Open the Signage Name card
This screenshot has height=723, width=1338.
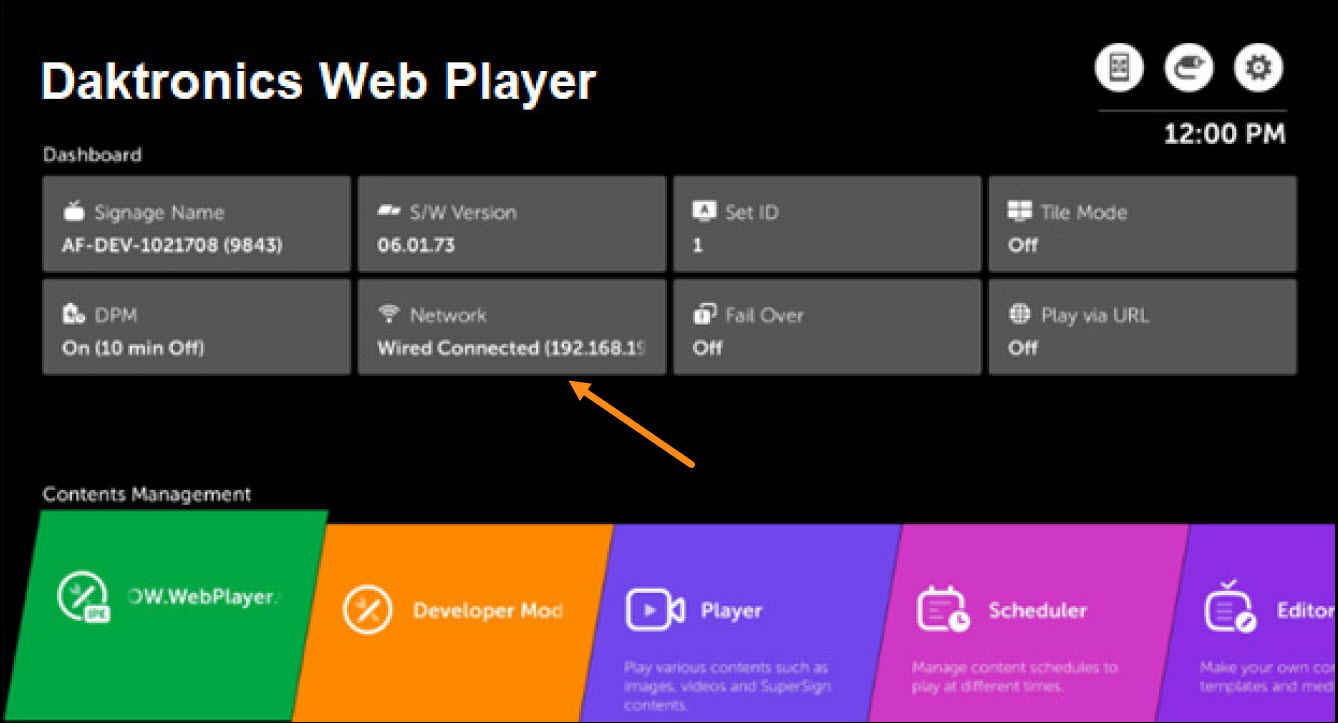[196, 224]
